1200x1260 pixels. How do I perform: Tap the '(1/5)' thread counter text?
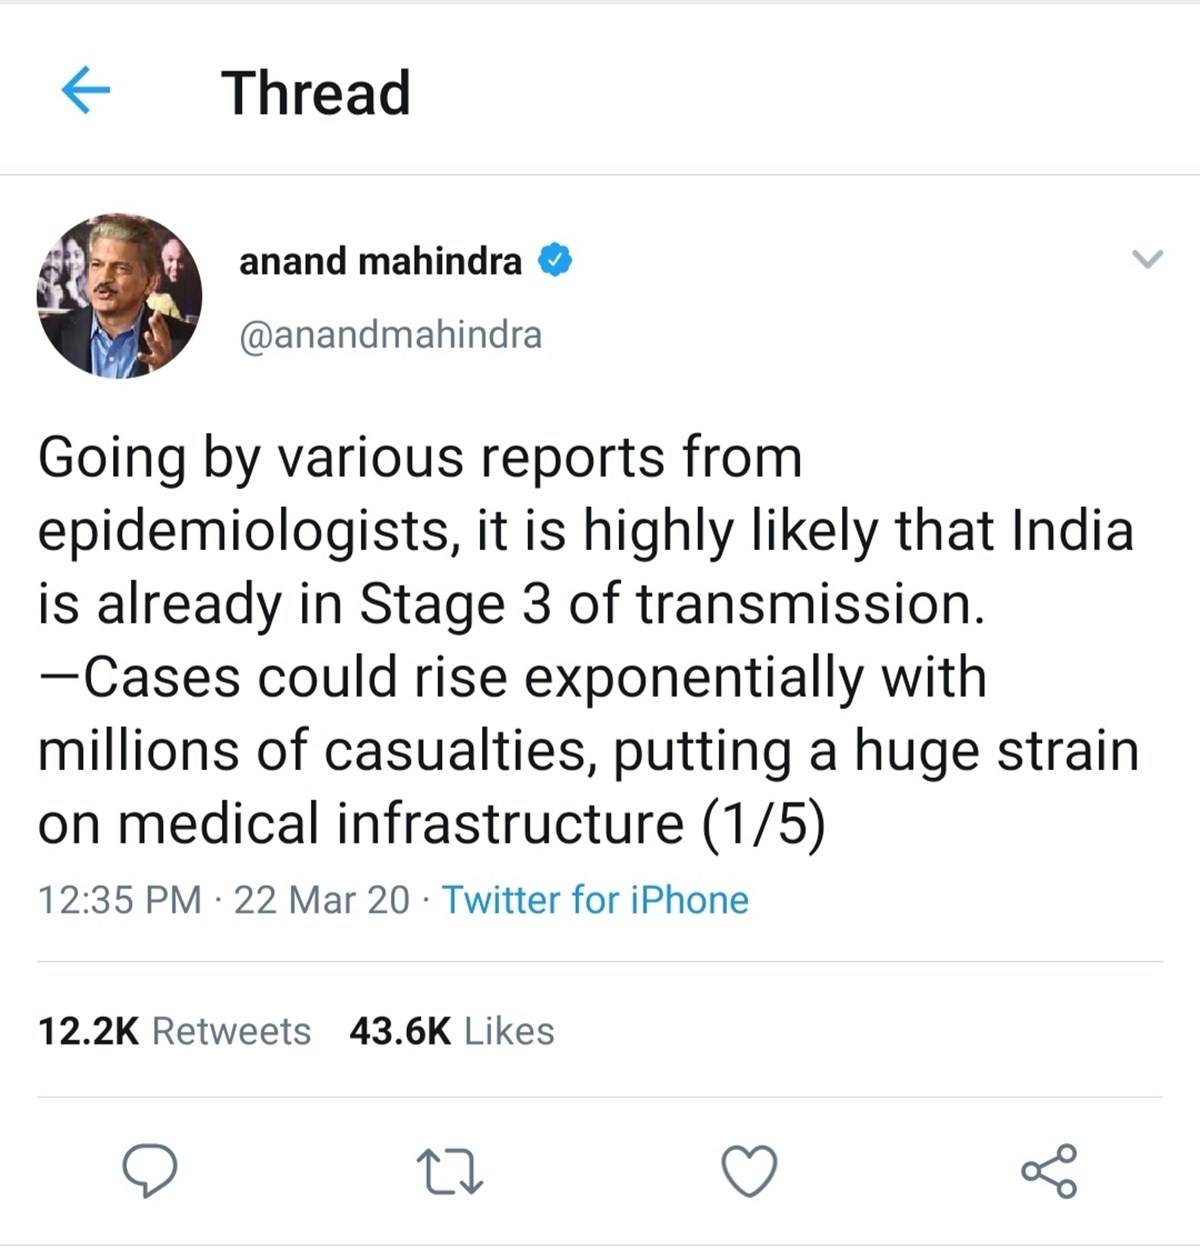(763, 824)
